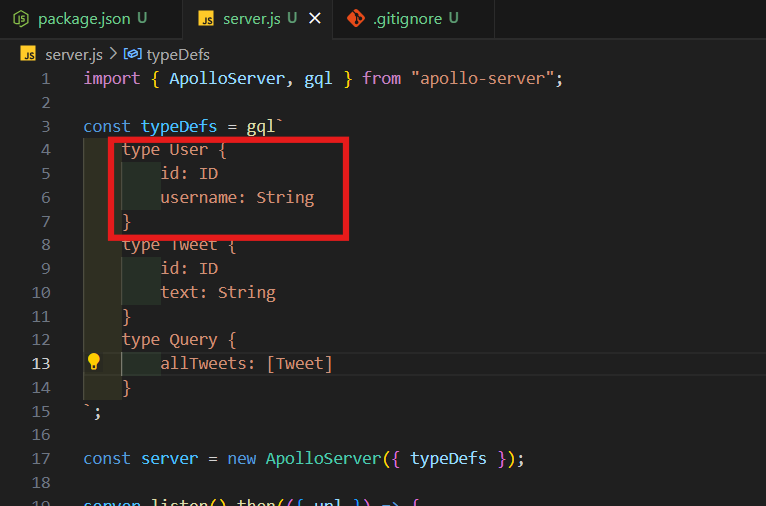The image size is (766, 506).
Task: Click typeDefs on the const declaration line
Action: pos(179,126)
